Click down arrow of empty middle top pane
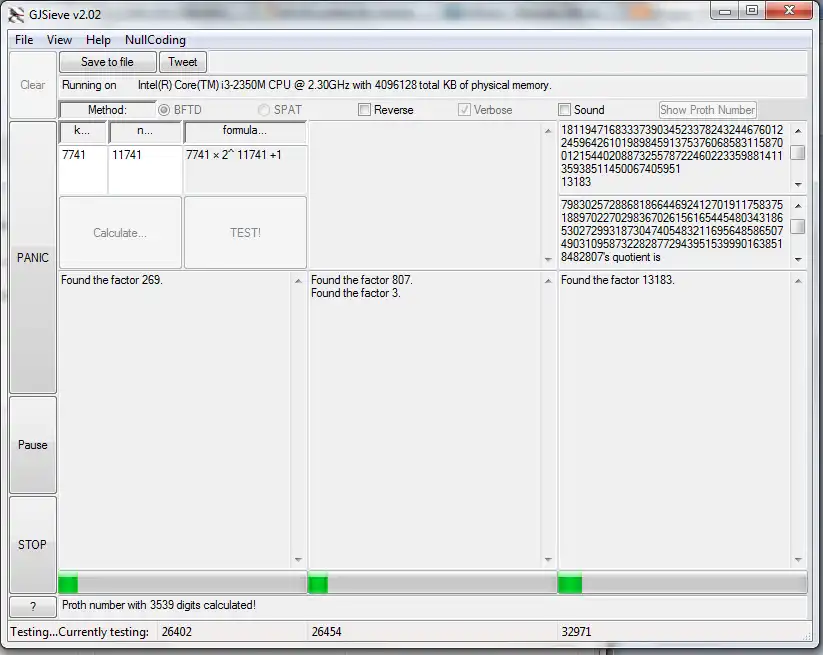The height and width of the screenshot is (655, 823). tap(548, 259)
